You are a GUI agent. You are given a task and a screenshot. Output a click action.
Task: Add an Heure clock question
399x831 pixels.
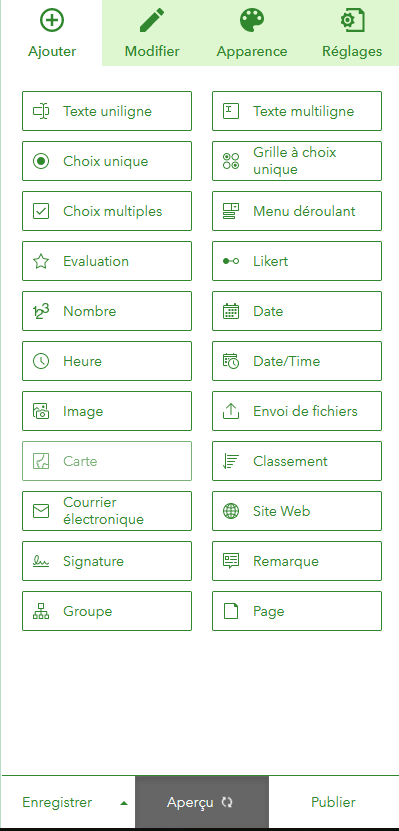pos(107,361)
